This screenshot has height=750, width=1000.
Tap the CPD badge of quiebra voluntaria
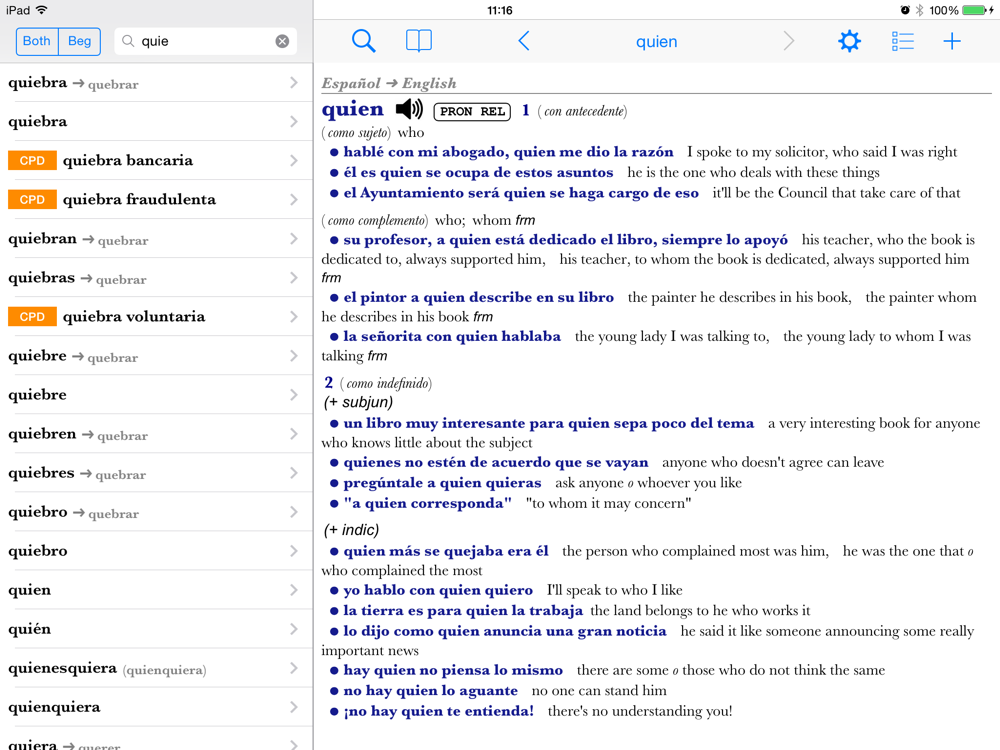pos(33,317)
